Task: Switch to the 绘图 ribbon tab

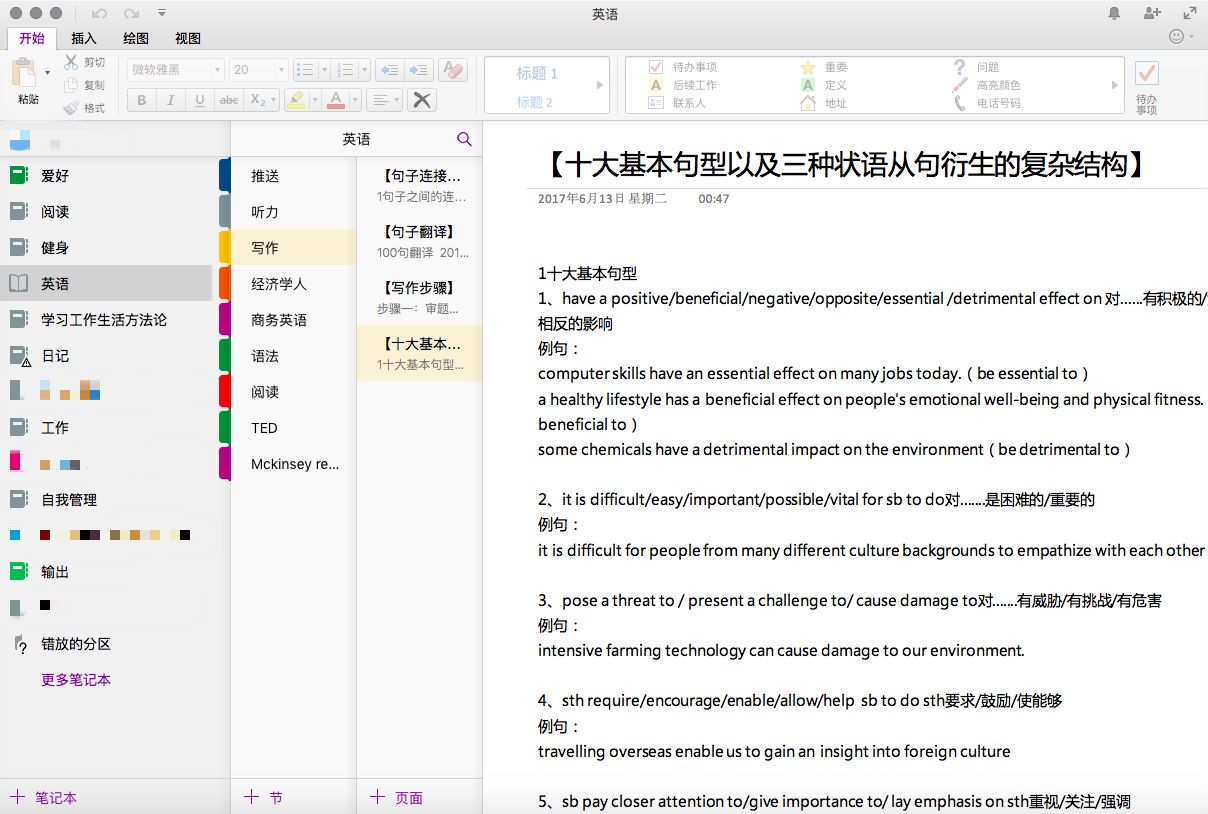Action: [x=136, y=38]
